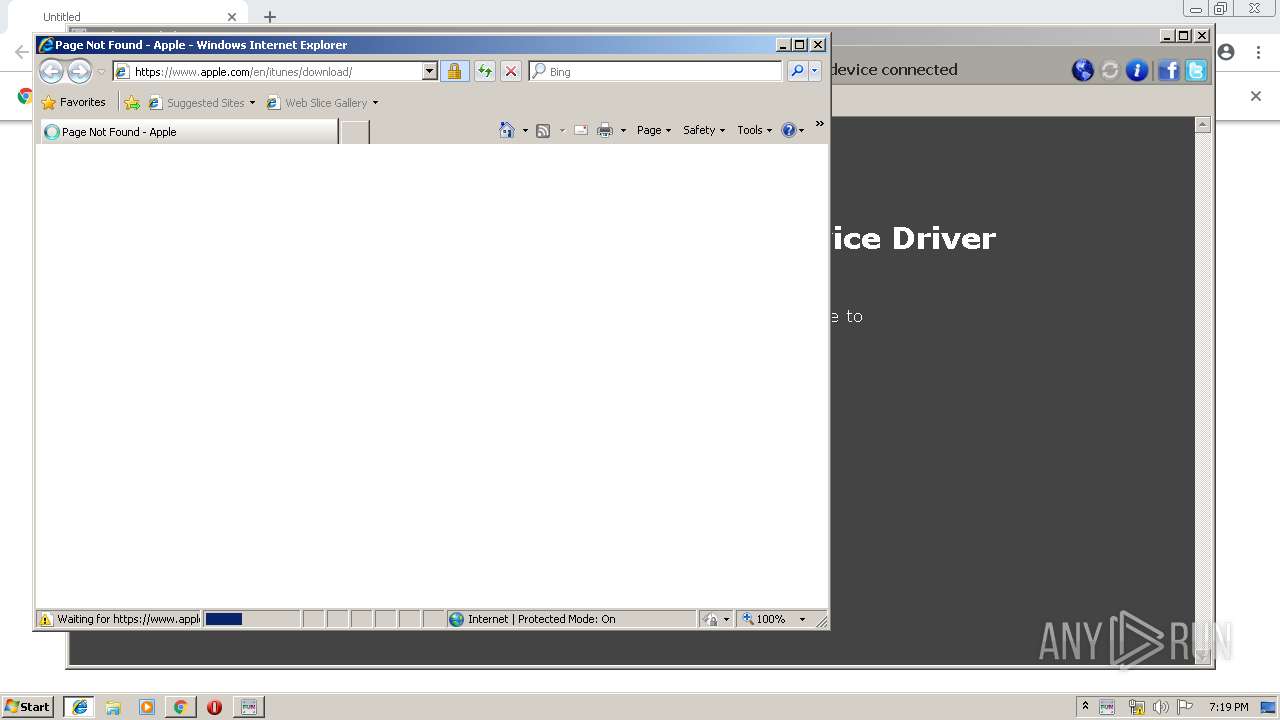Click the Internet Protected Mode zone indicator
Screen dimensions: 1280x720
pos(570,619)
